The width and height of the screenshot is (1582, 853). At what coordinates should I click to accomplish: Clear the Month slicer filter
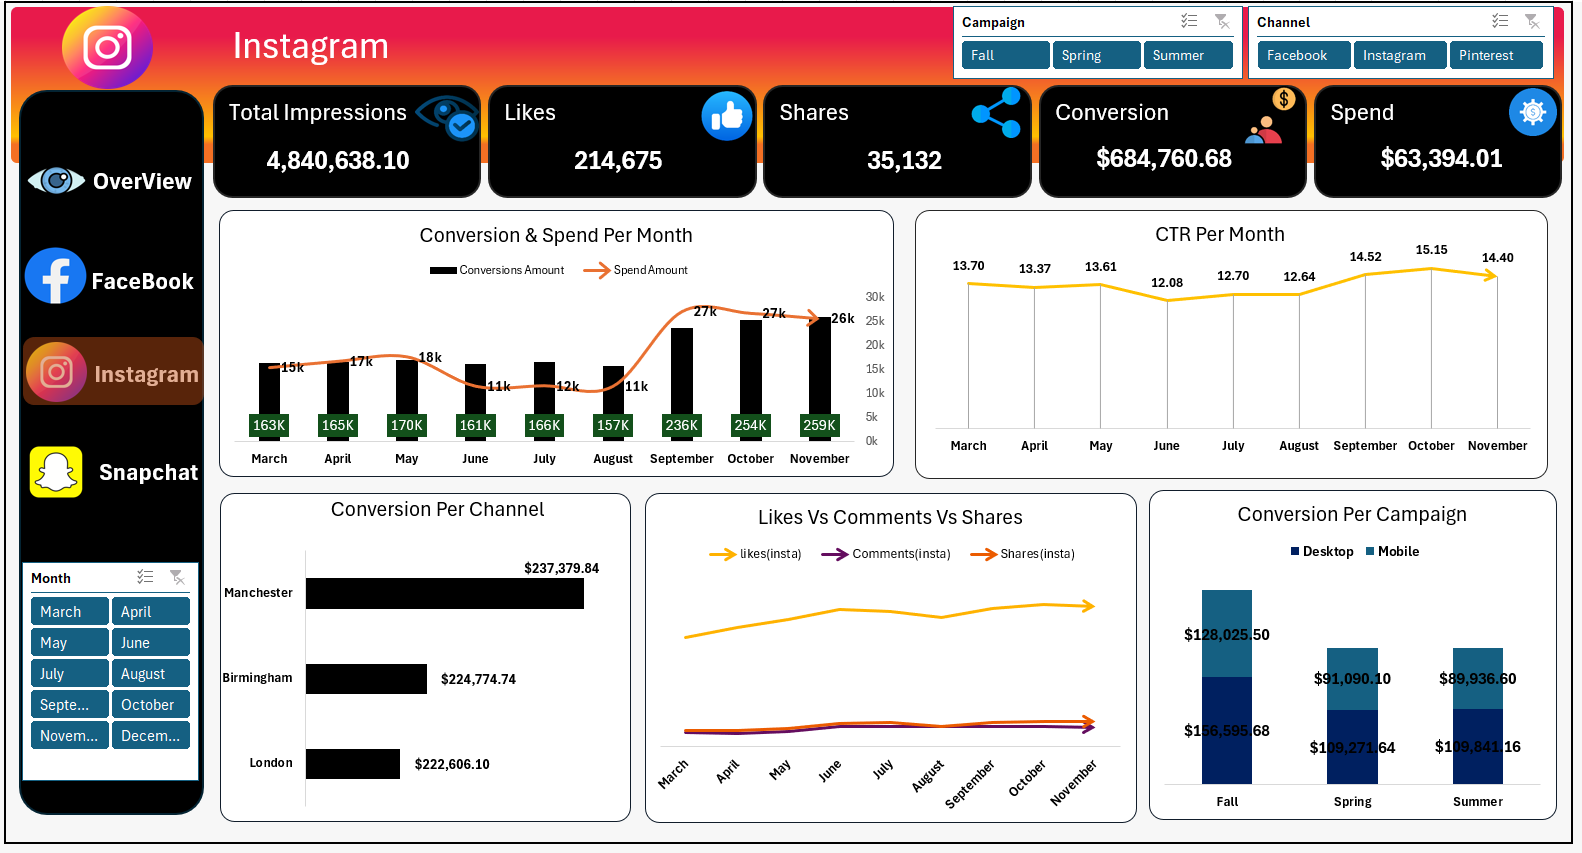(177, 577)
